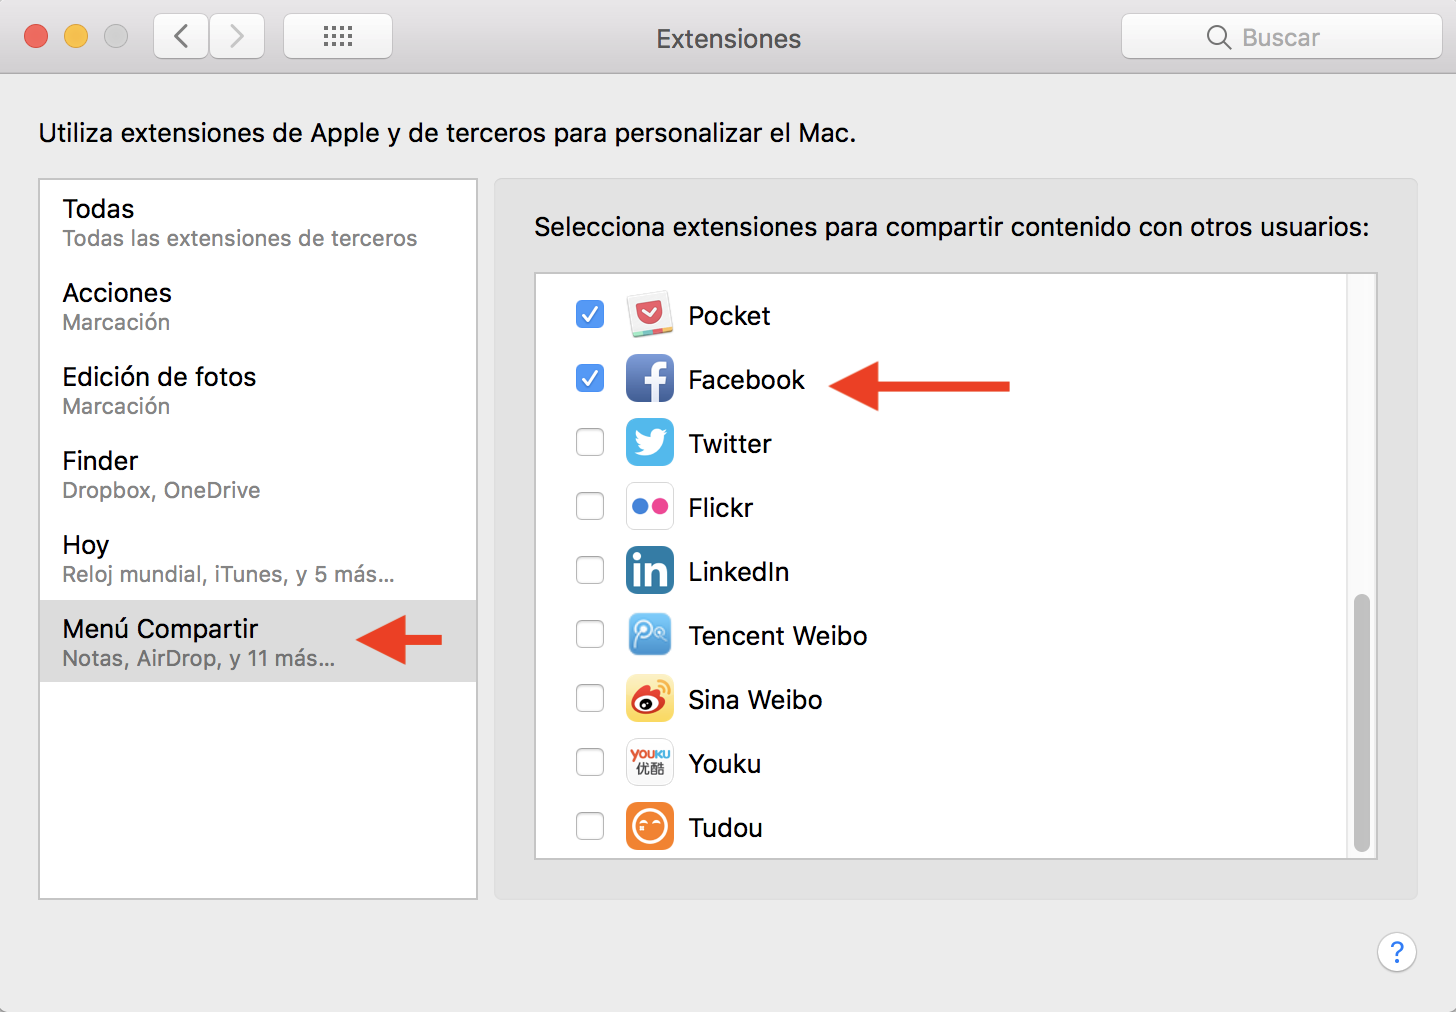Click the Tudou label text

[726, 828]
